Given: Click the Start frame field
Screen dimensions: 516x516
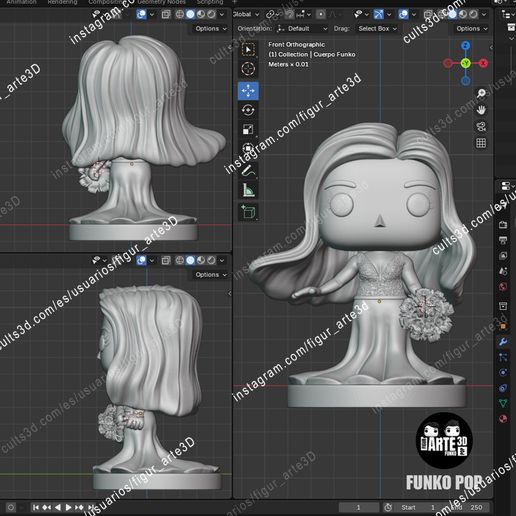Looking at the screenshot, I should [419, 507].
